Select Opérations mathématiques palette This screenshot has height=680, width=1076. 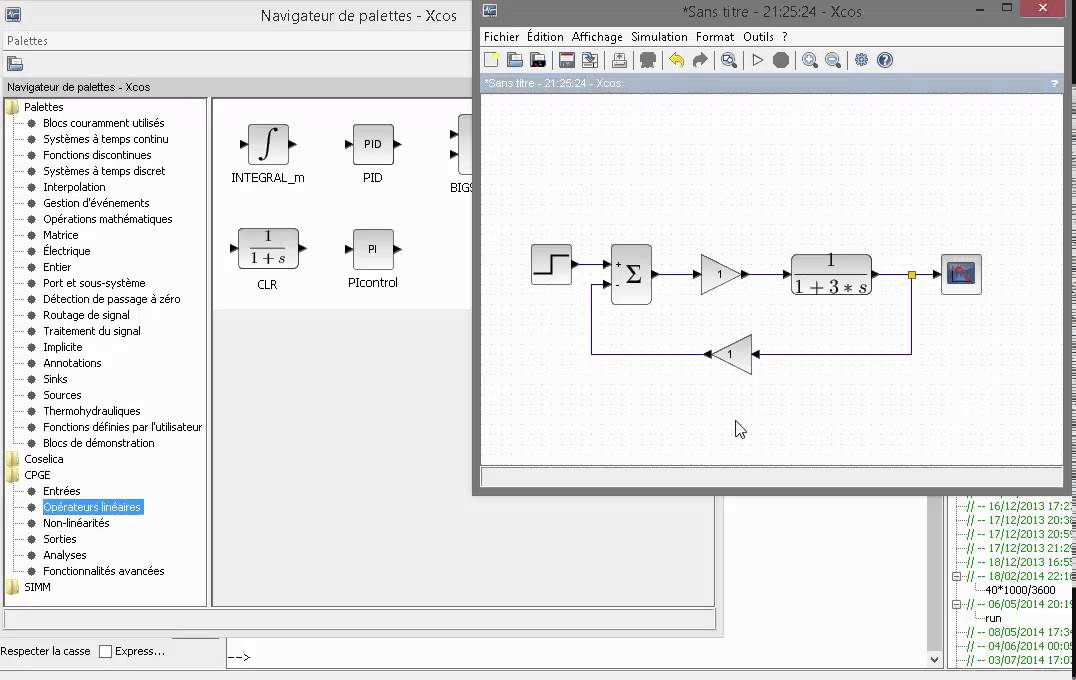pyautogui.click(x=108, y=219)
